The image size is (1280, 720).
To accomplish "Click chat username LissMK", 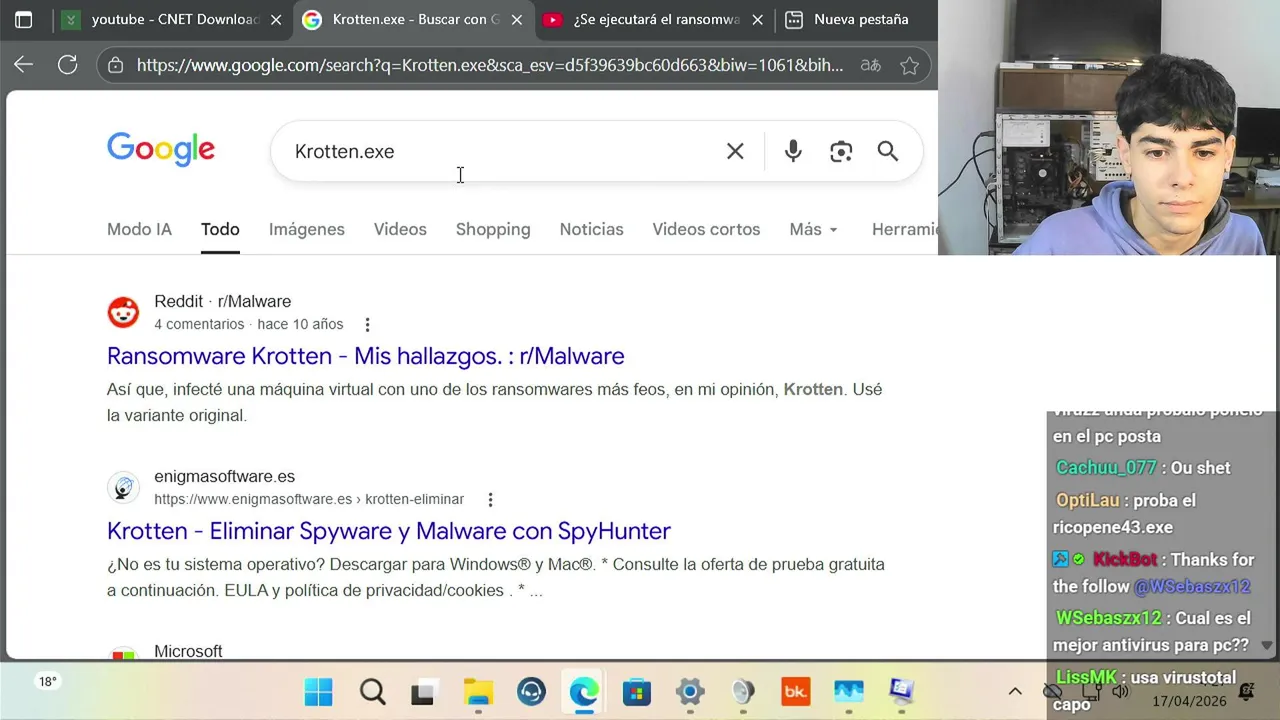I will click(1087, 678).
